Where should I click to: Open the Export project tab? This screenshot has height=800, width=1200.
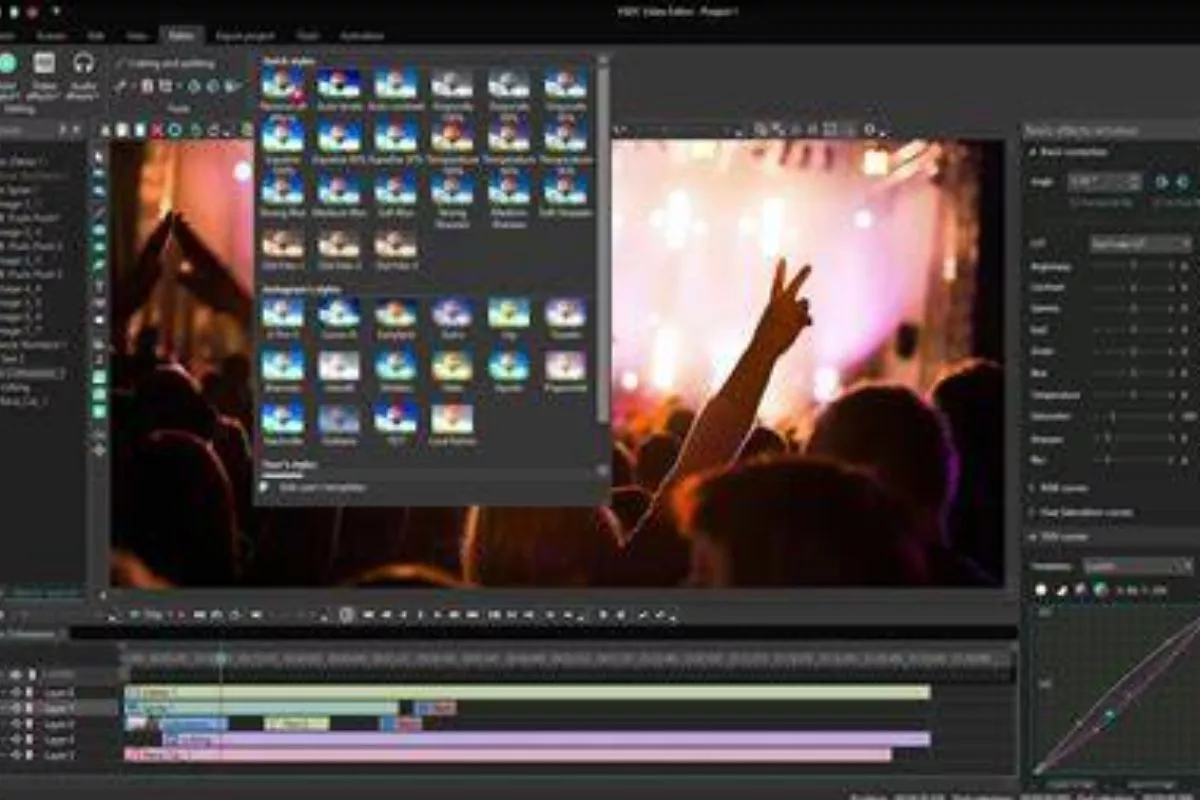click(245, 36)
